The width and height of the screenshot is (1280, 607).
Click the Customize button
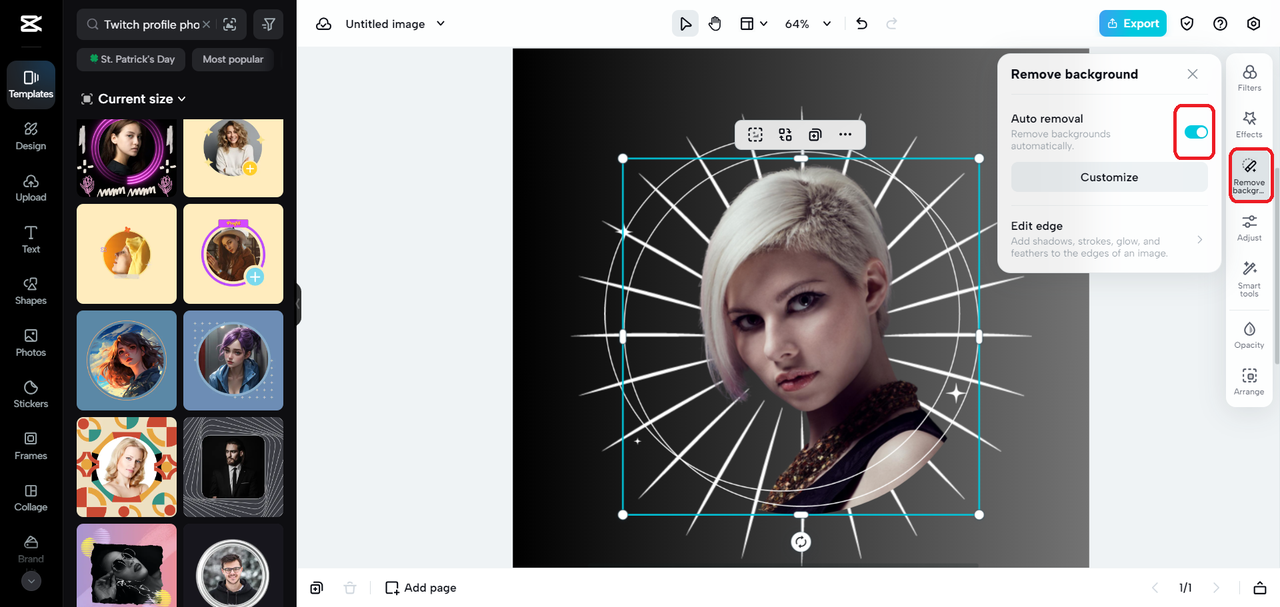(x=1109, y=177)
